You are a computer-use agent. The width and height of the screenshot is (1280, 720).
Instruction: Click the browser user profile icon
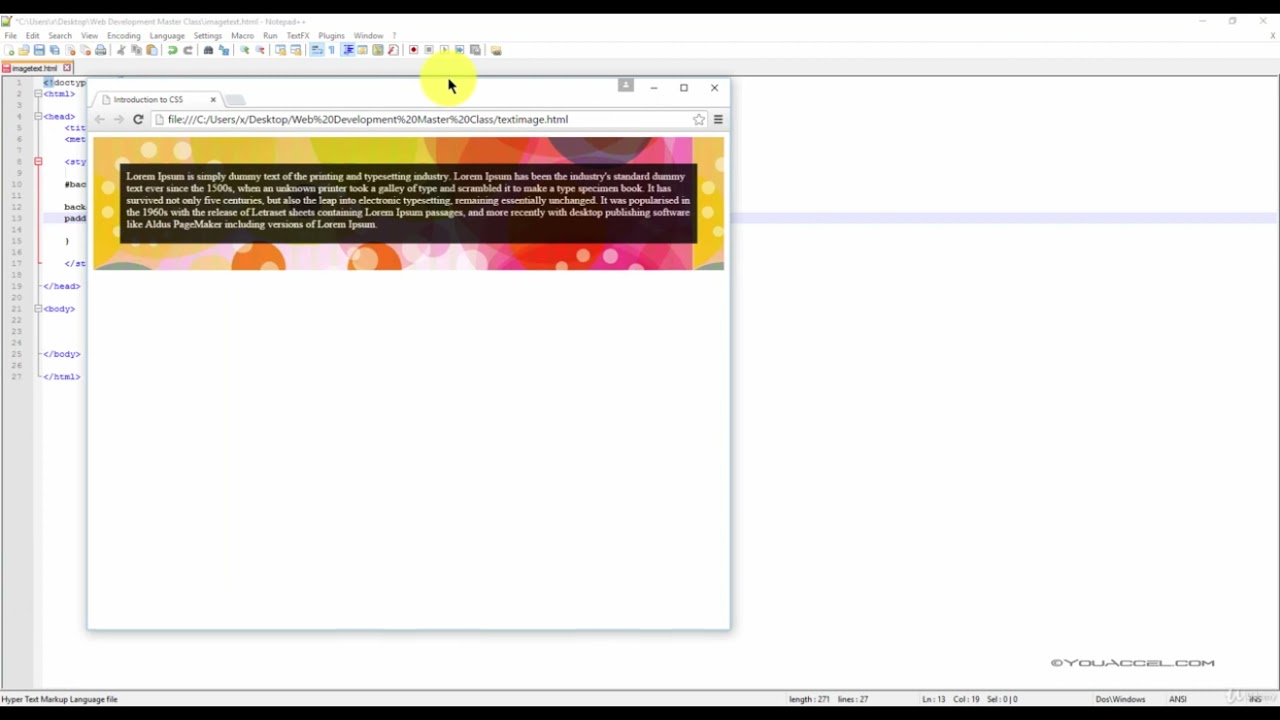pos(626,86)
